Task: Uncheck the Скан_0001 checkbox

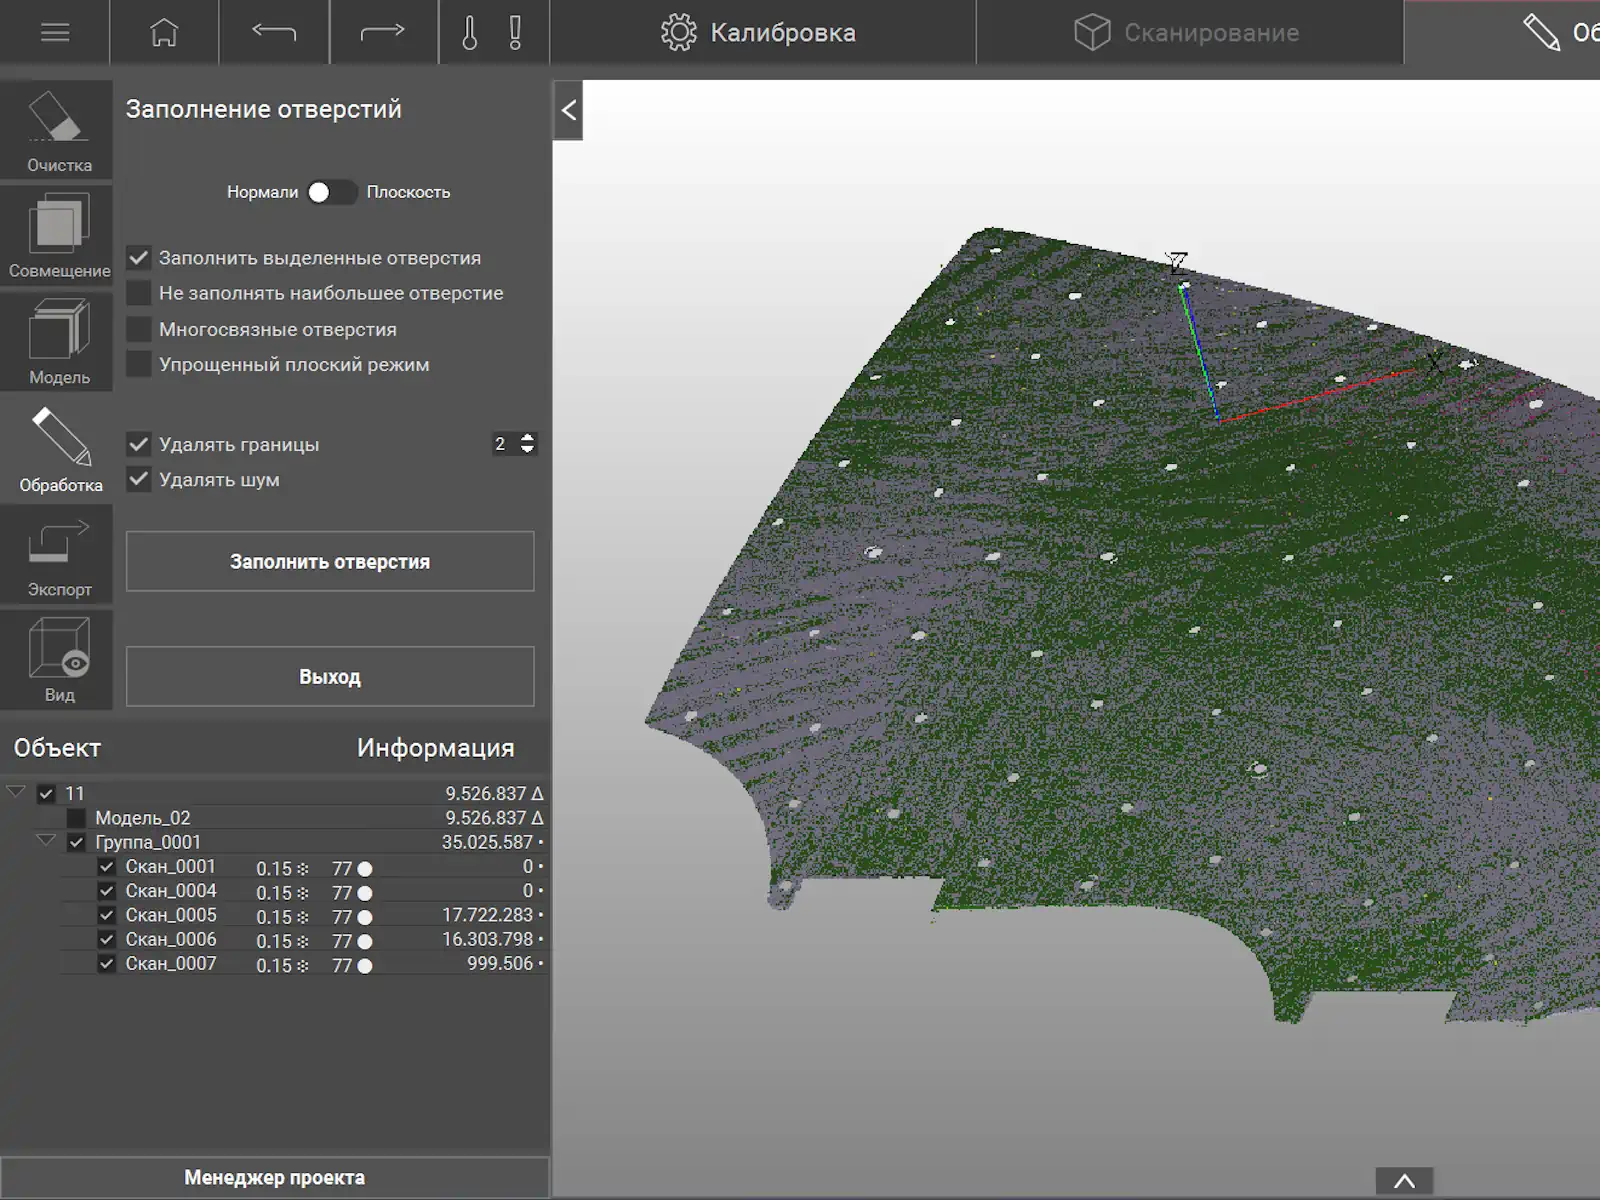Action: click(106, 867)
